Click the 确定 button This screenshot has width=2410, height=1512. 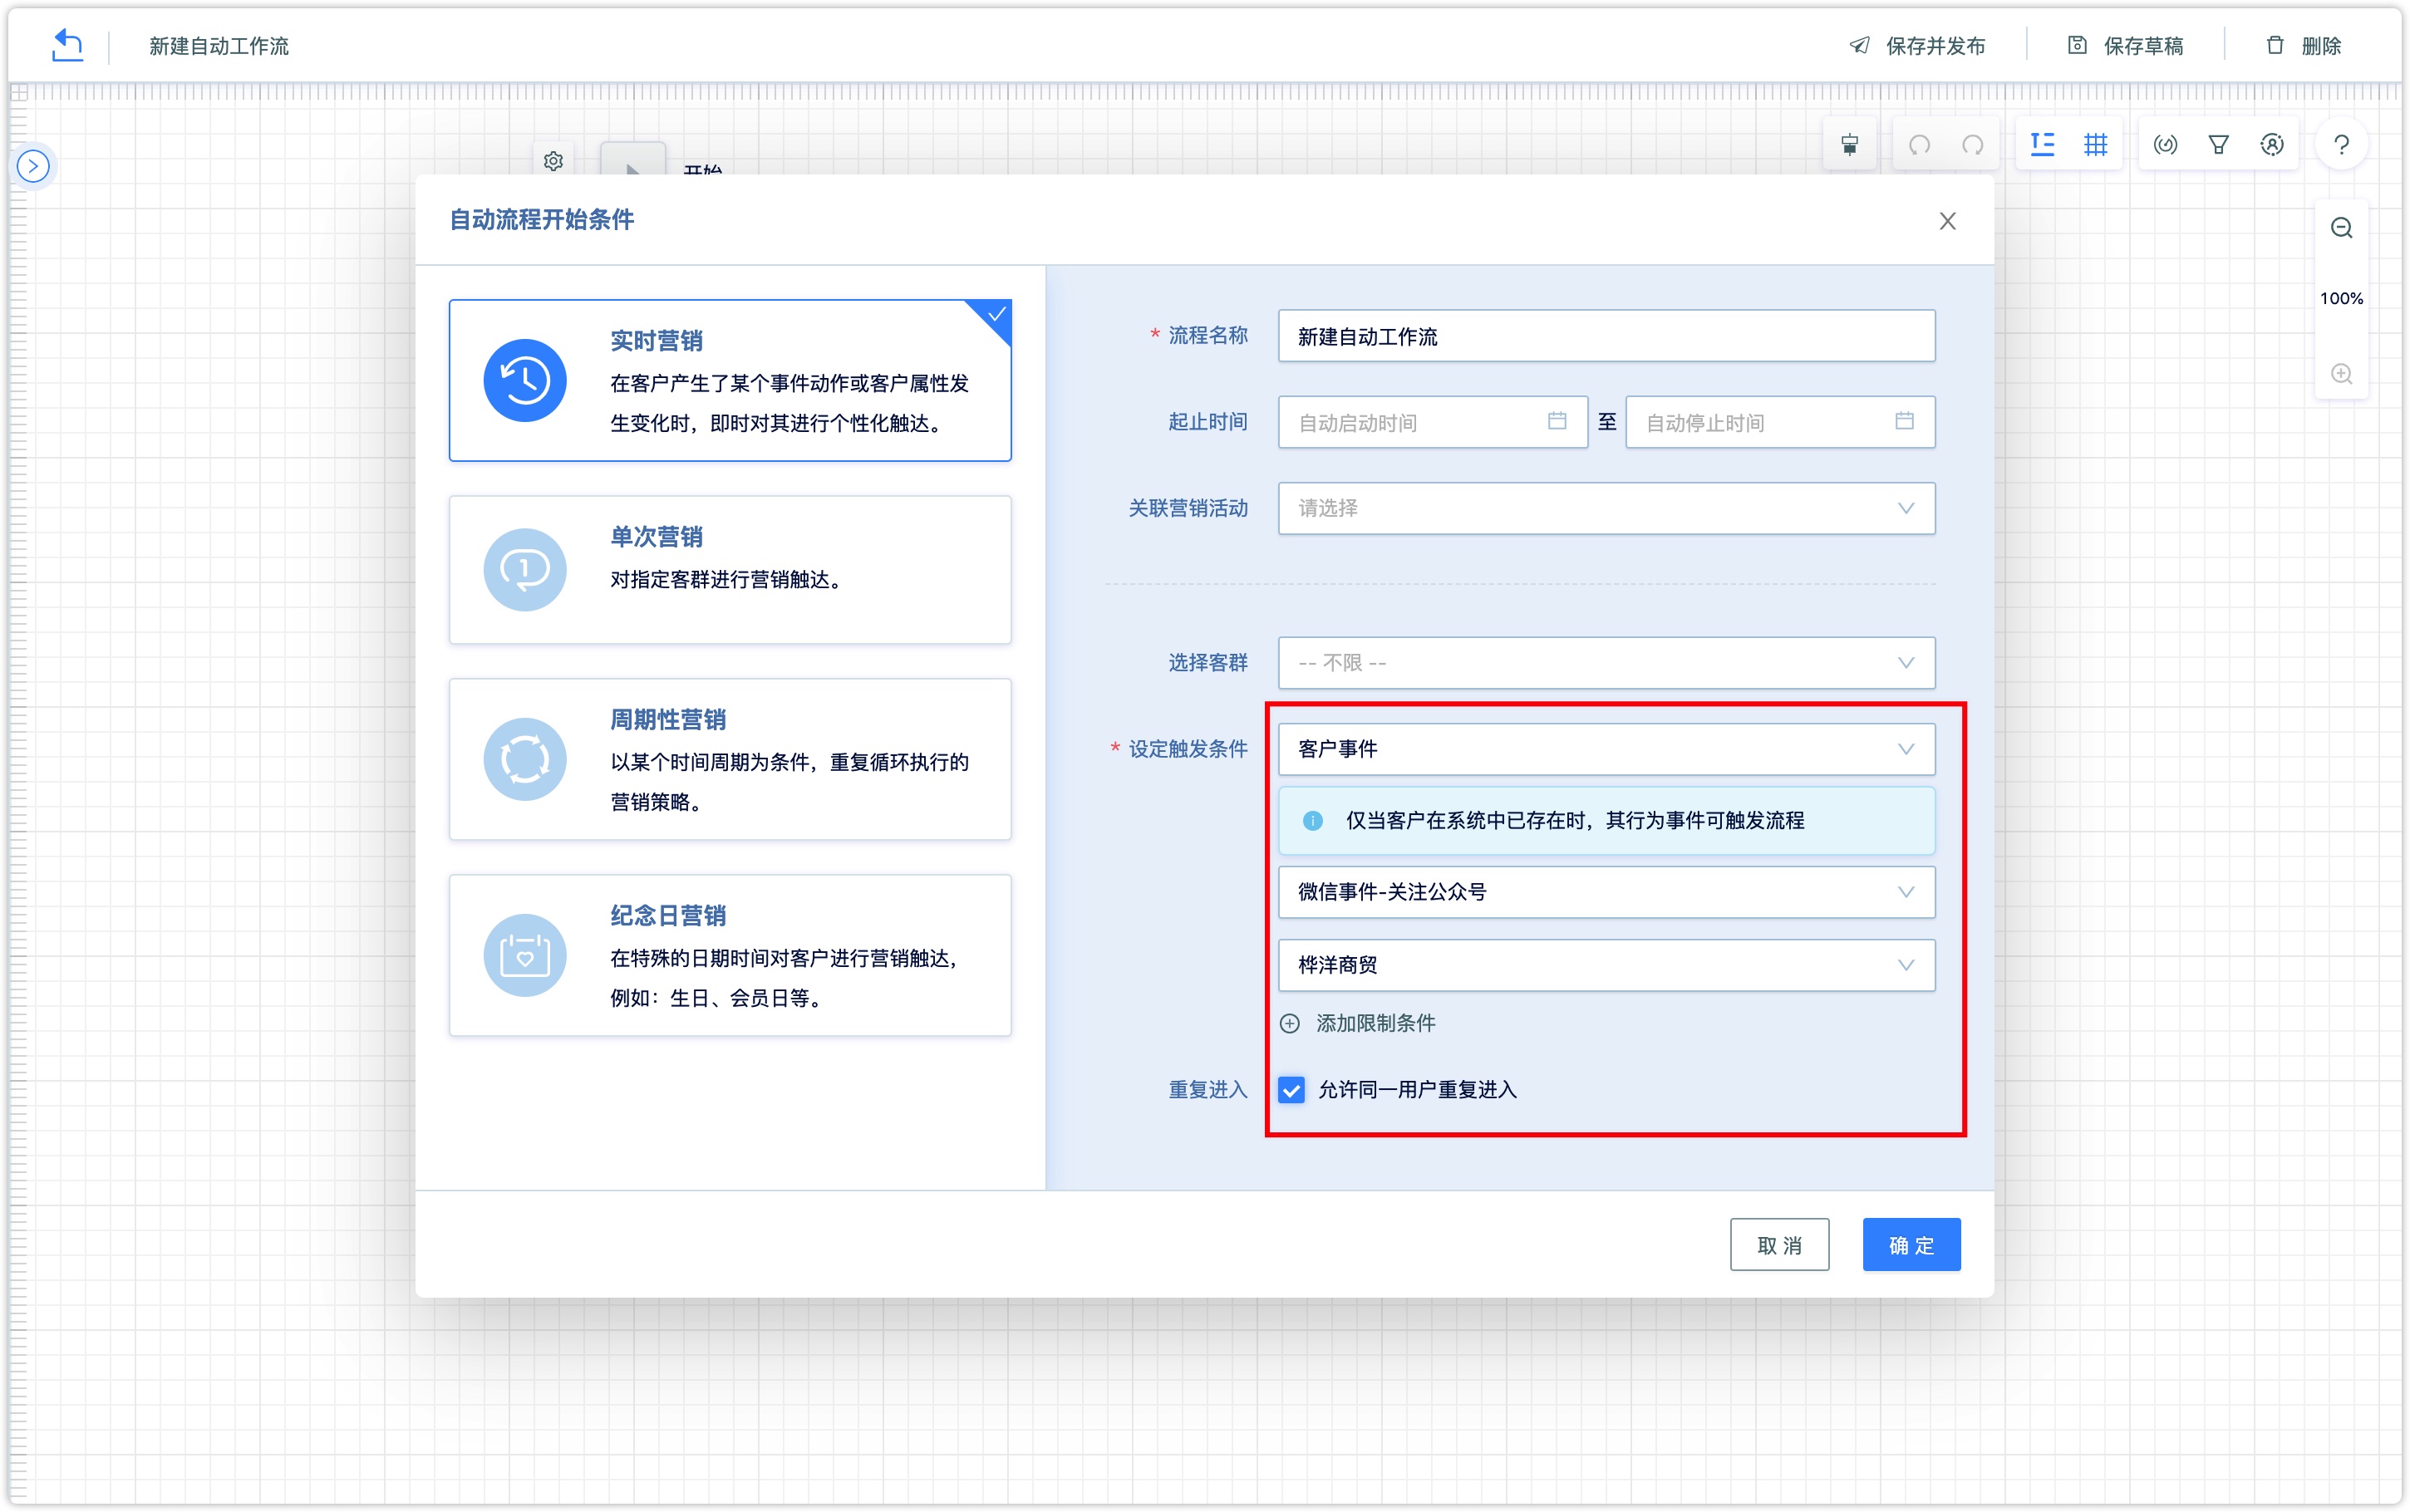pyautogui.click(x=1911, y=1245)
